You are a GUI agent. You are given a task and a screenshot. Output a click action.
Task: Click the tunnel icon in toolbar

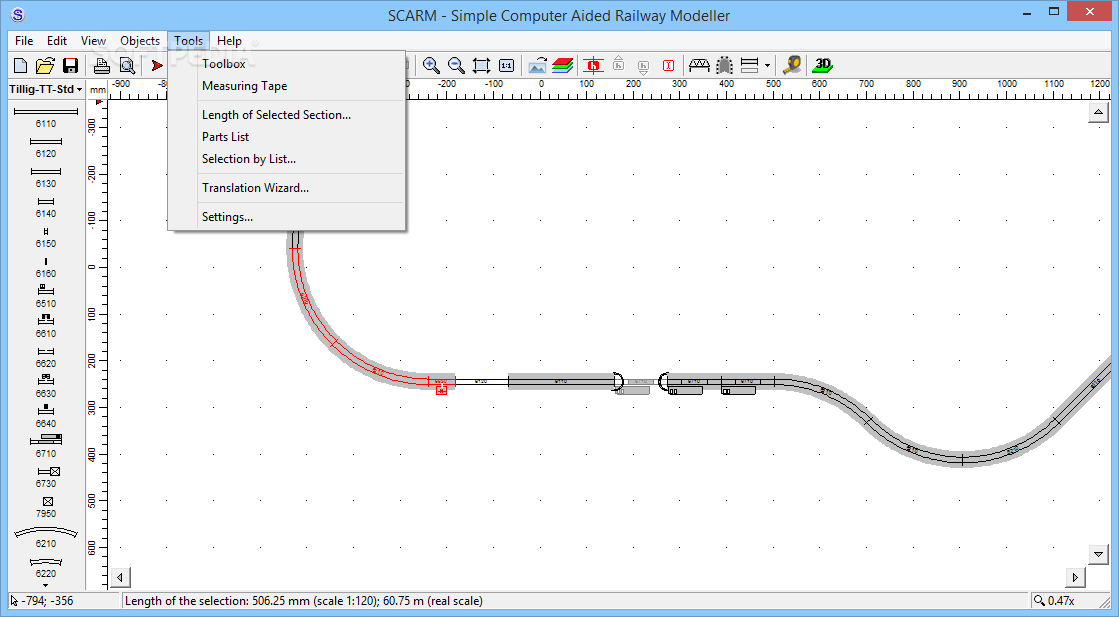[724, 66]
